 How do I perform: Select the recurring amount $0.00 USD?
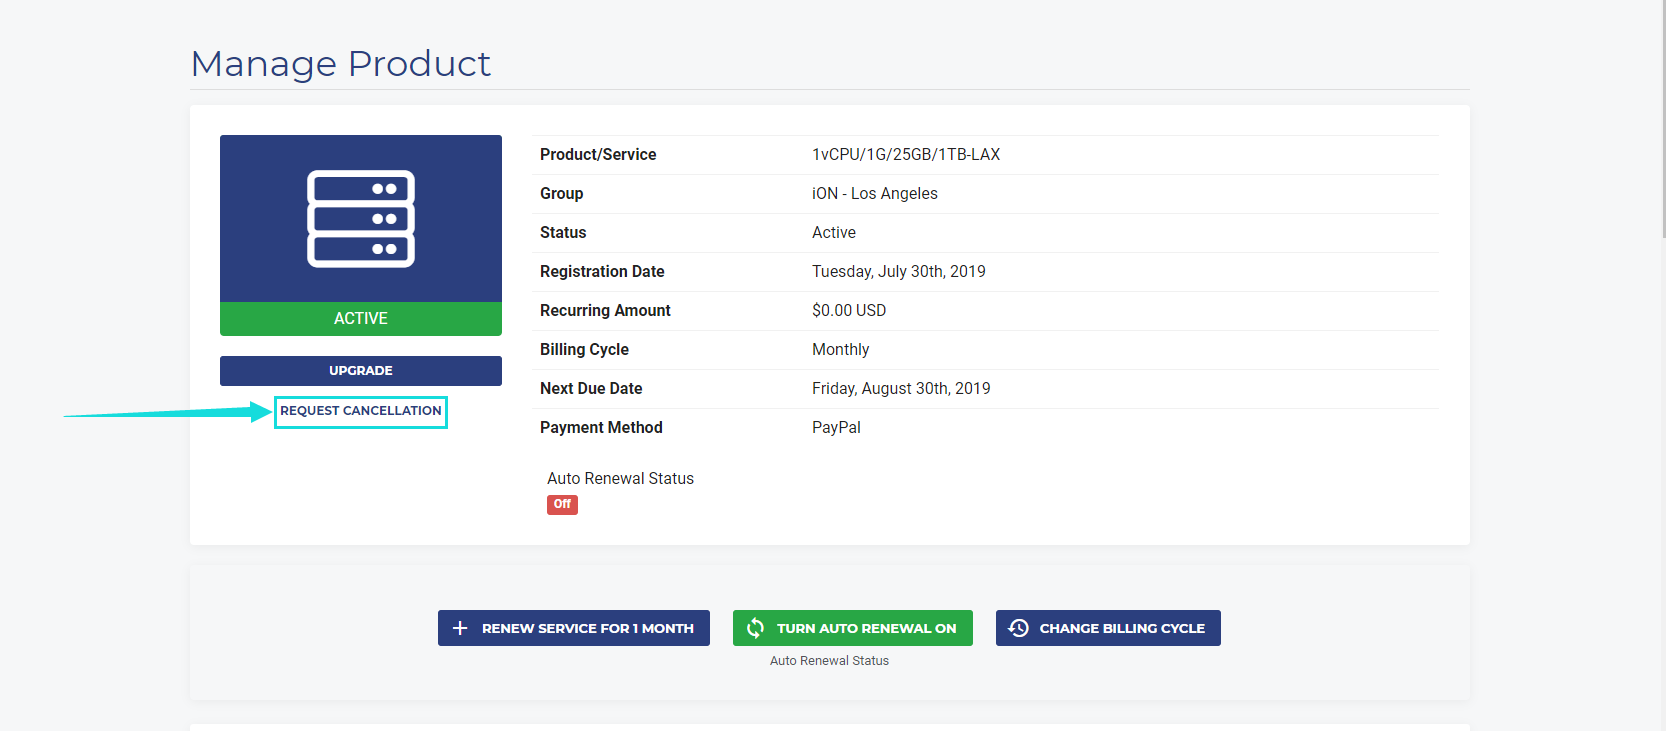849,311
